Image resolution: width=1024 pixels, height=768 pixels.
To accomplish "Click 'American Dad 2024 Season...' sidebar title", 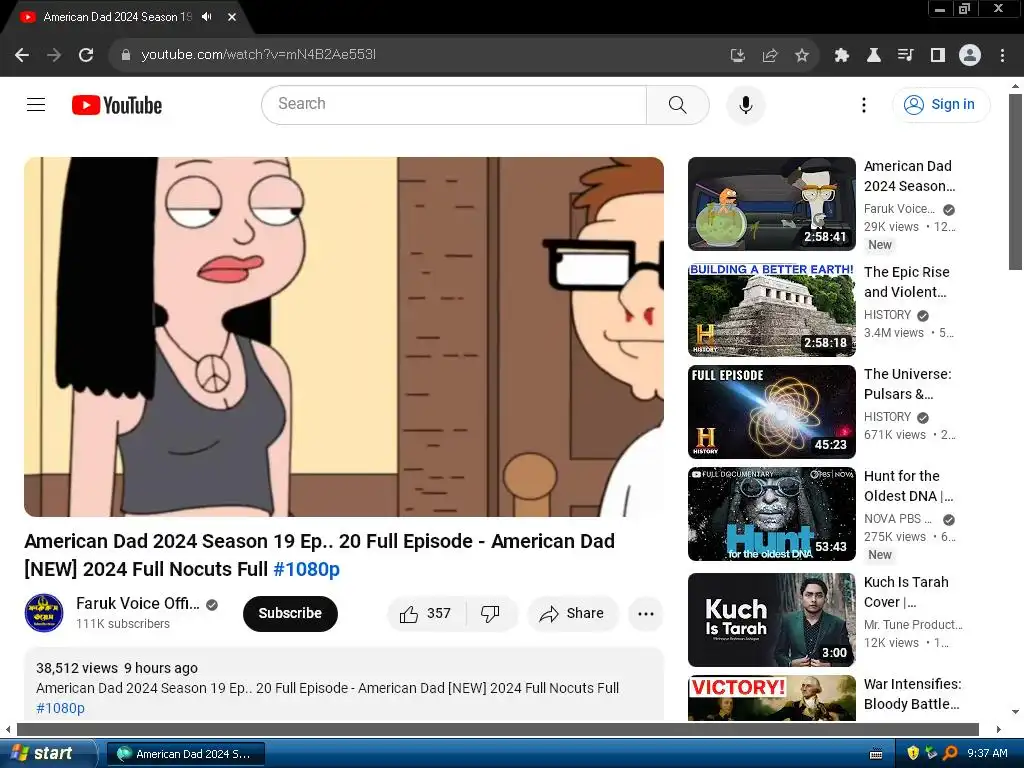I will click(x=910, y=176).
